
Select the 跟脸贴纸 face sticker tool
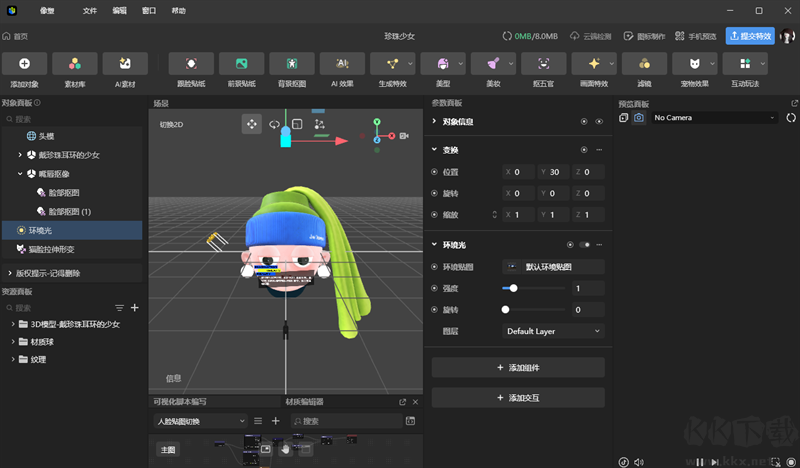point(190,64)
